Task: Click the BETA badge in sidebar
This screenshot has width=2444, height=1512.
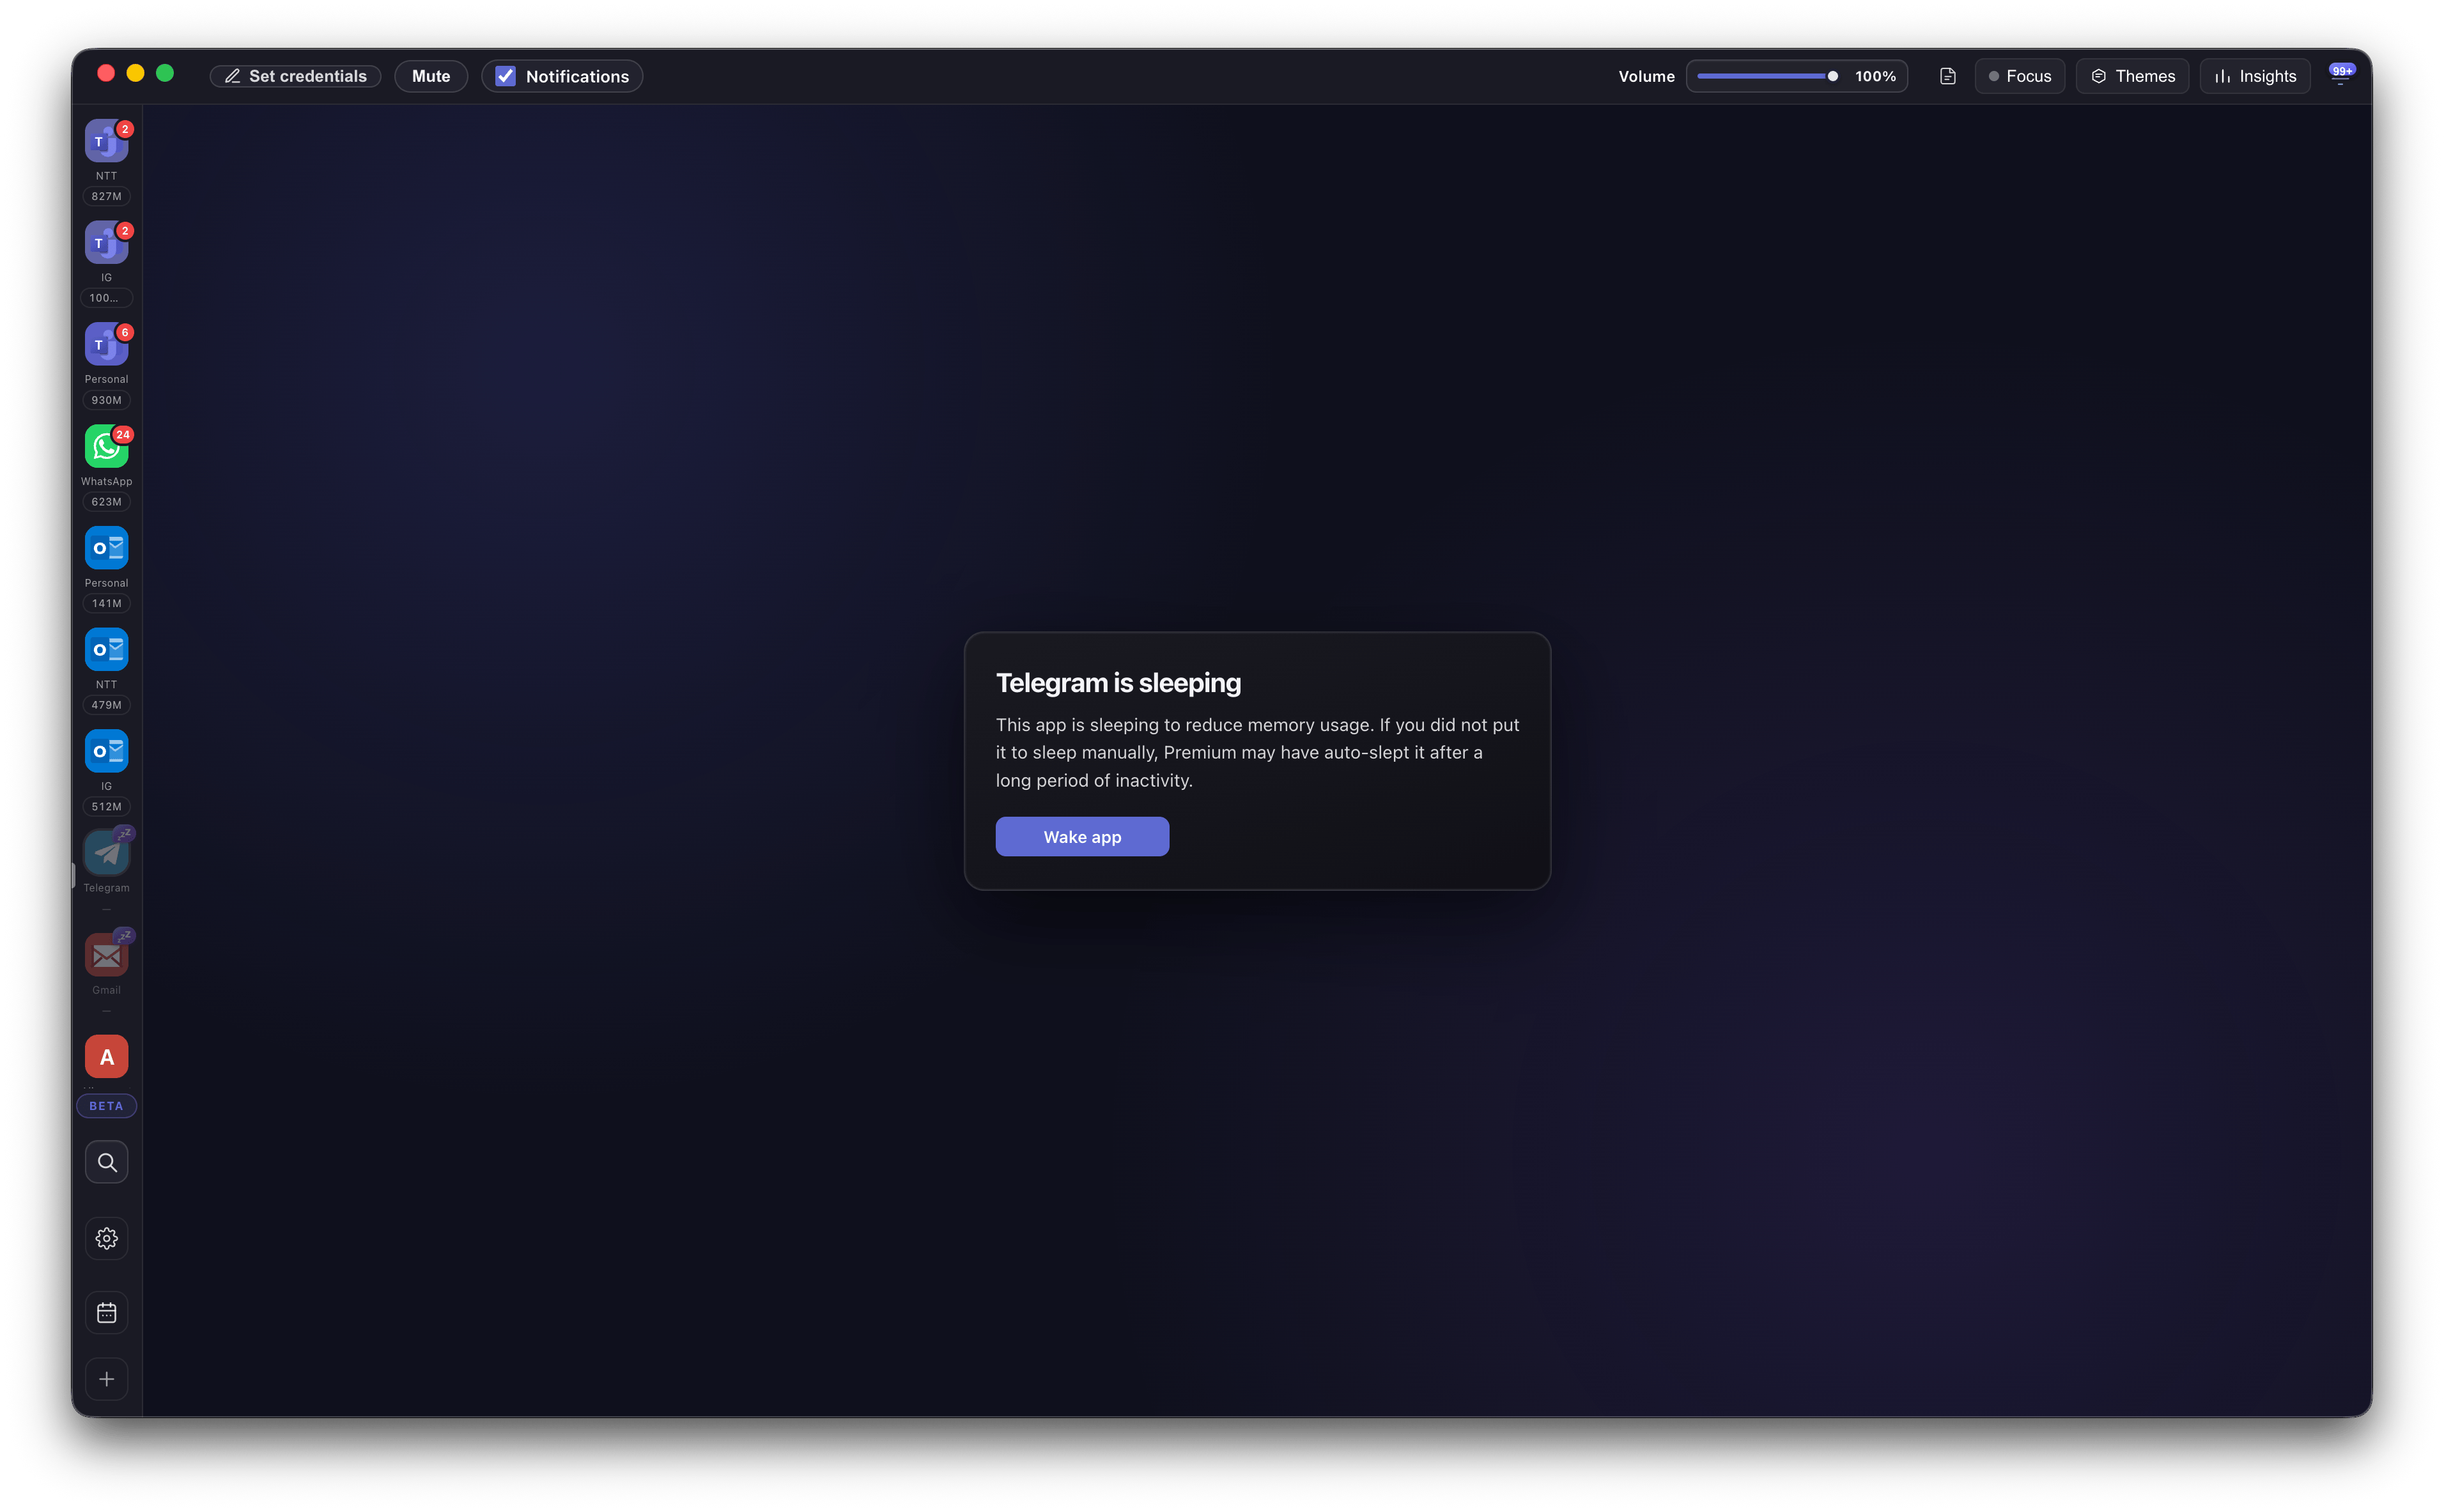Action: (106, 1106)
